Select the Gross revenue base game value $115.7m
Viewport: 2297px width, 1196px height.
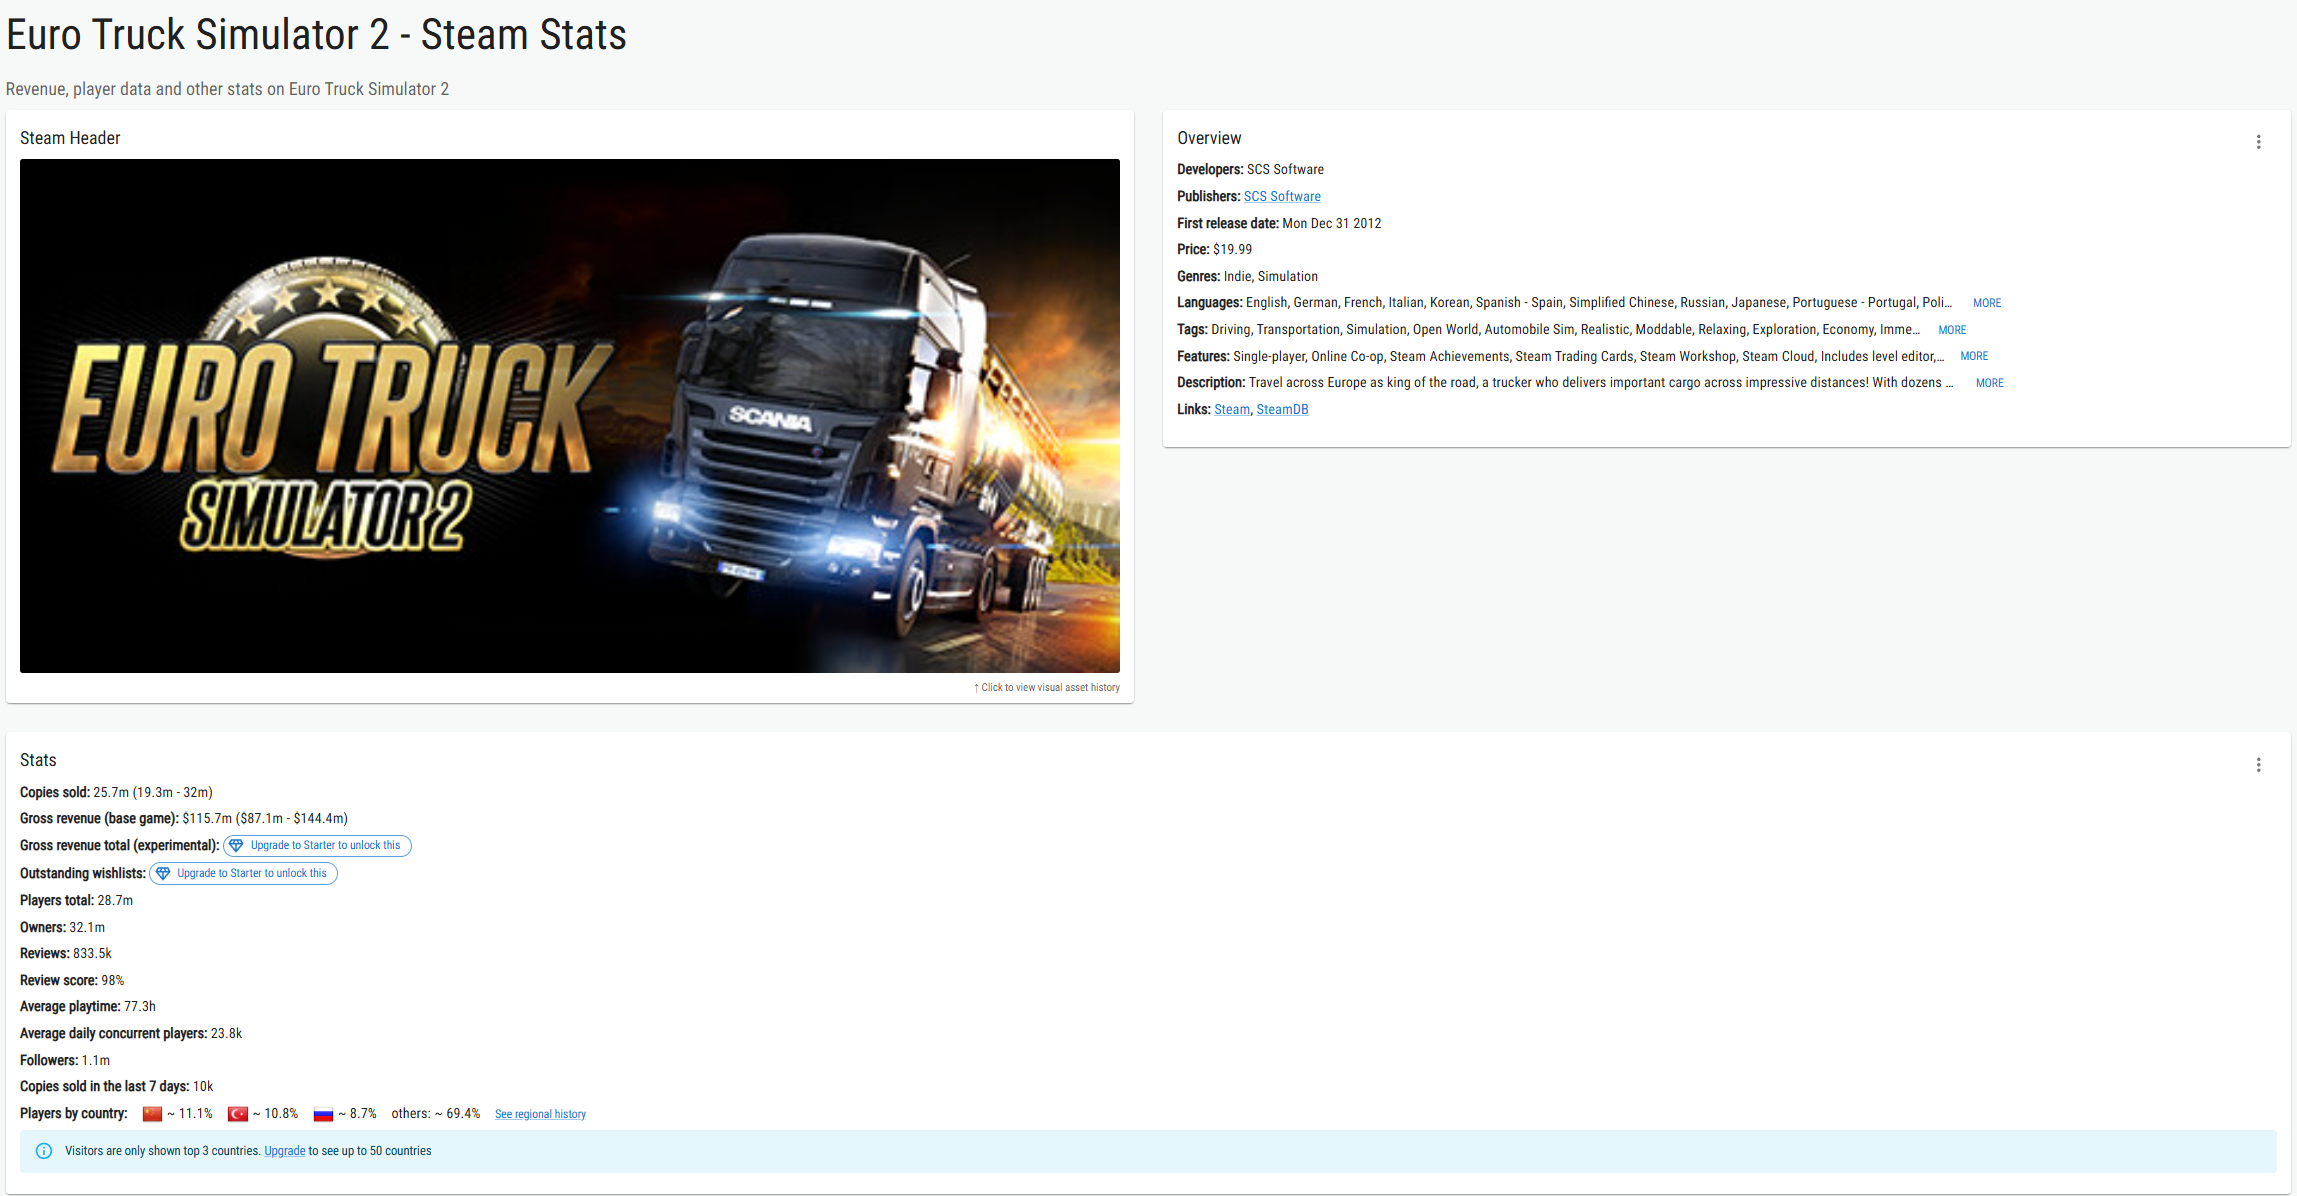click(207, 819)
